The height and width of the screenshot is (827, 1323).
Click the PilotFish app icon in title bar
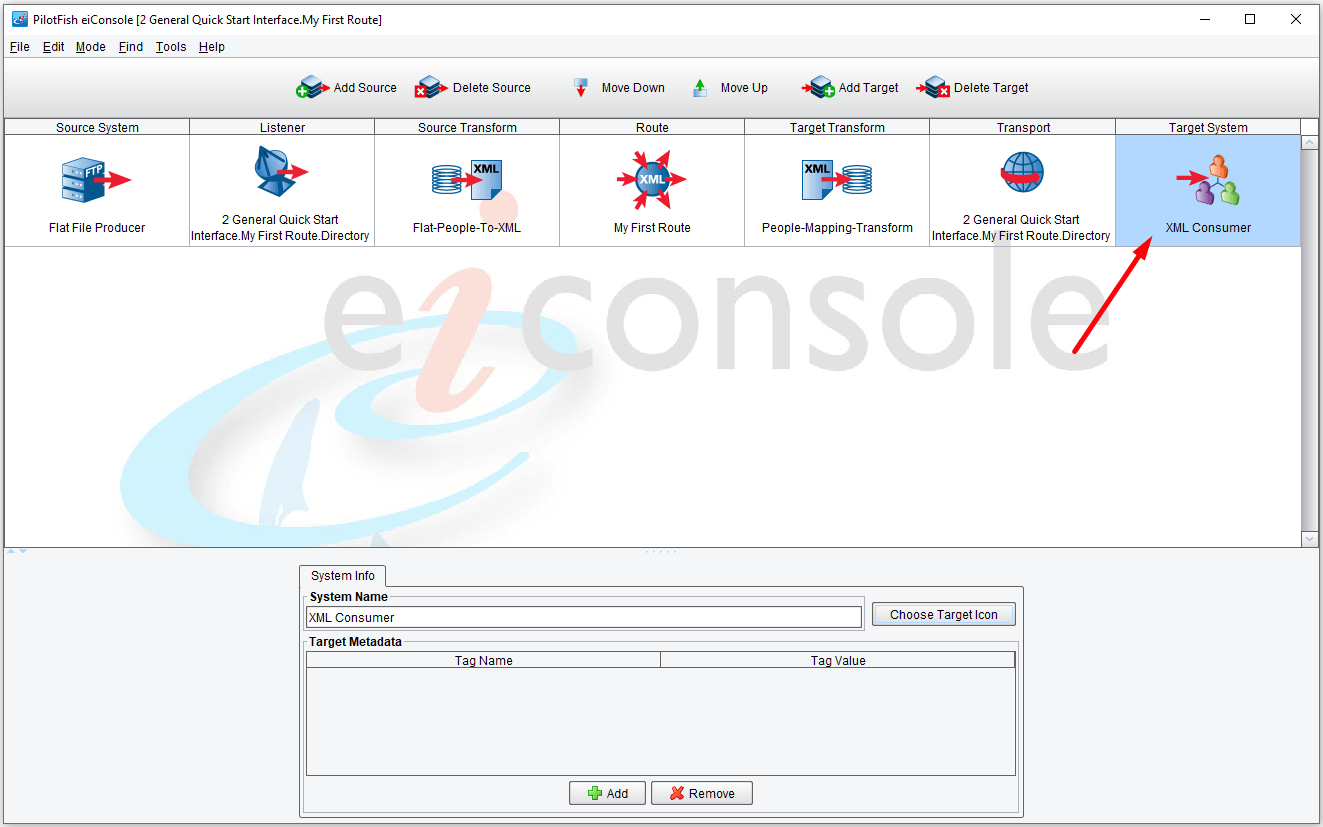[x=19, y=19]
